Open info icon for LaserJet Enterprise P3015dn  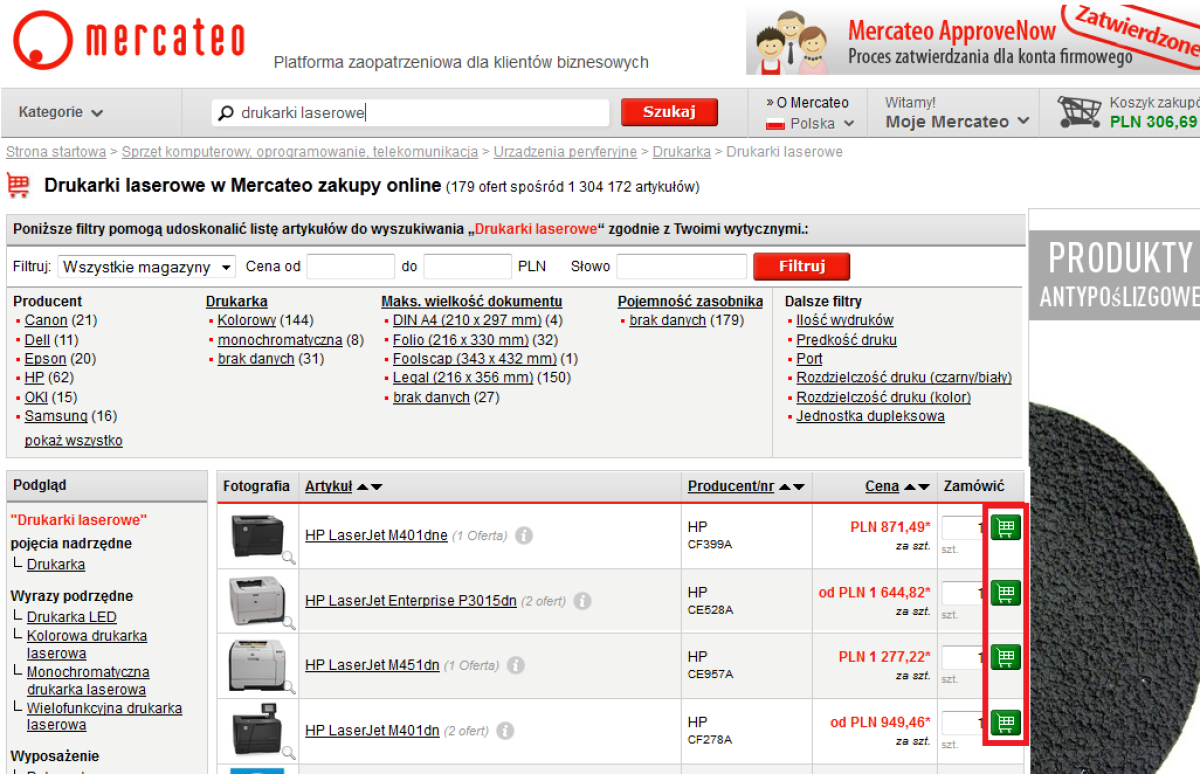[583, 601]
